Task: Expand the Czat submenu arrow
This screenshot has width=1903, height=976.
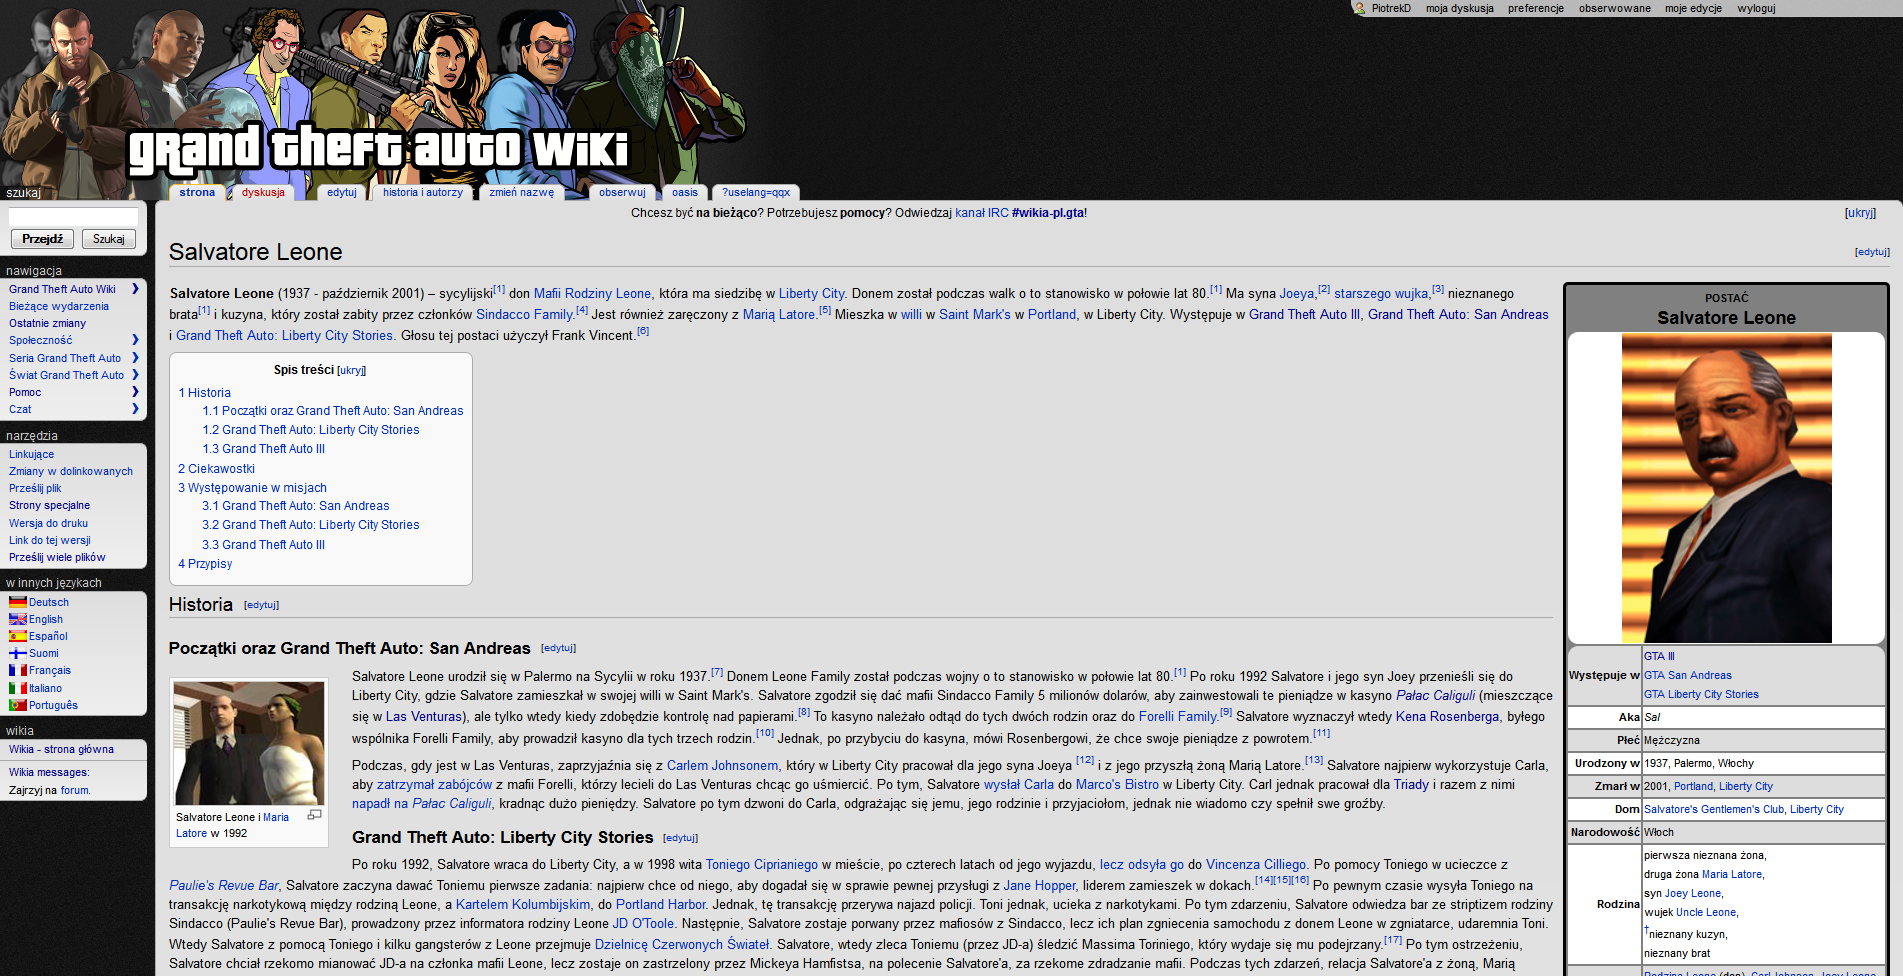Action: coord(135,409)
